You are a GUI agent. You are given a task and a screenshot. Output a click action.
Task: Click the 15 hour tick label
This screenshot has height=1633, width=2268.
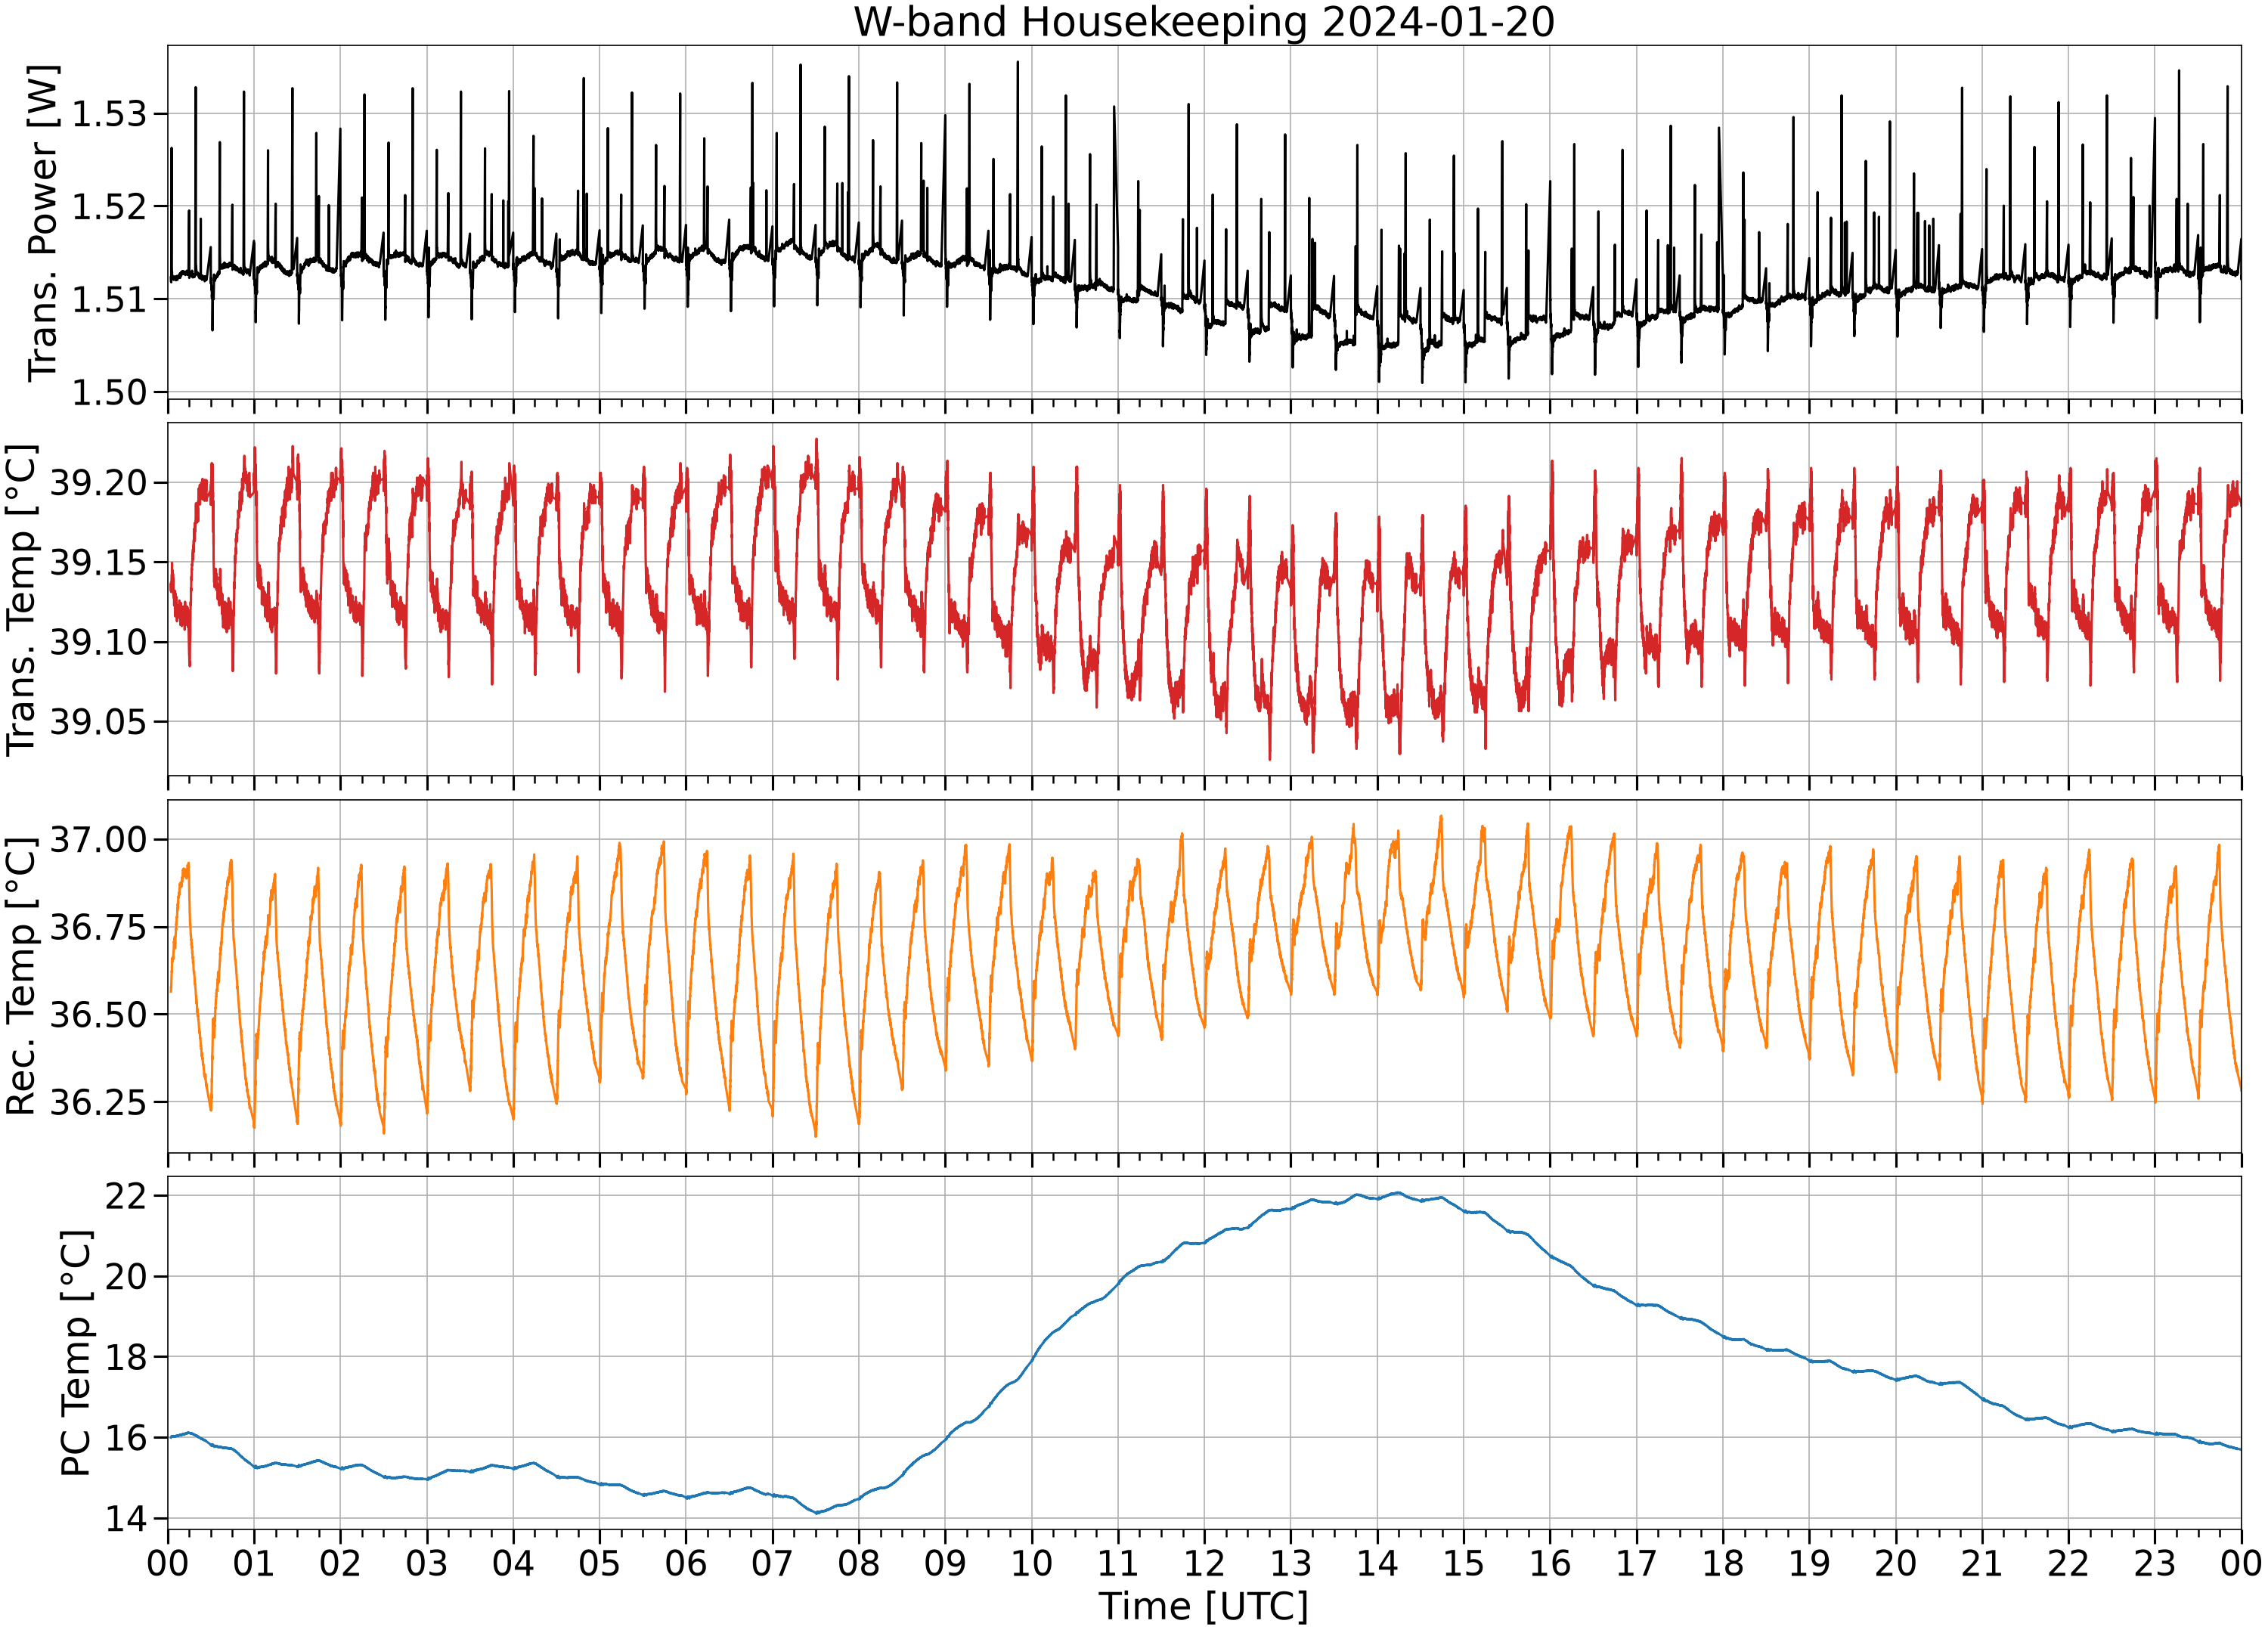(x=1464, y=1563)
